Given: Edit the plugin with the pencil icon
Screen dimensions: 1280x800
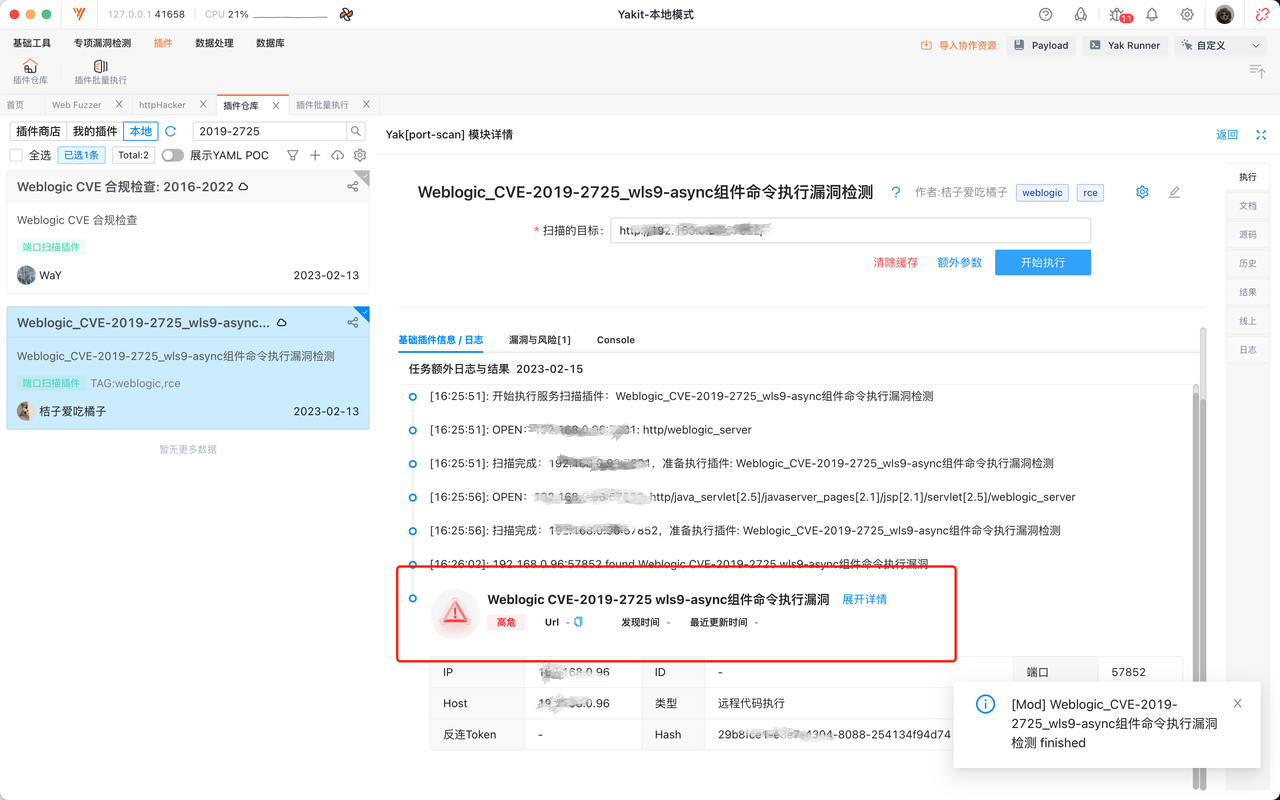Looking at the screenshot, I should 1175,192.
